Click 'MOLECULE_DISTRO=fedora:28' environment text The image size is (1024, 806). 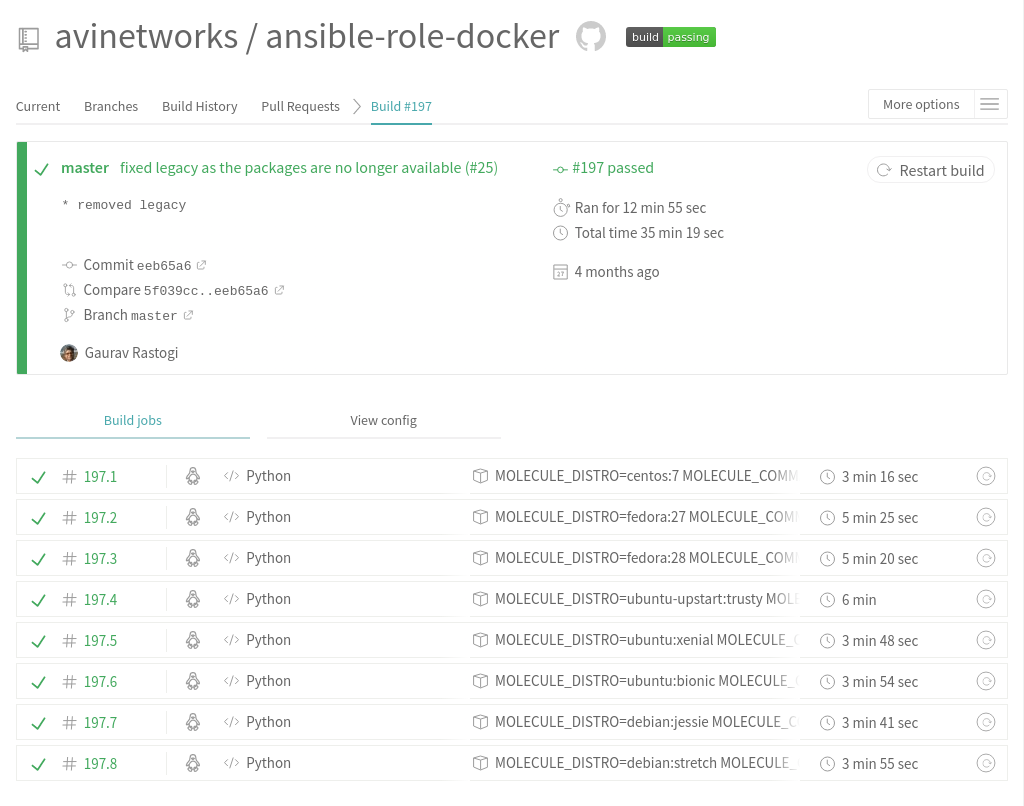click(x=590, y=558)
